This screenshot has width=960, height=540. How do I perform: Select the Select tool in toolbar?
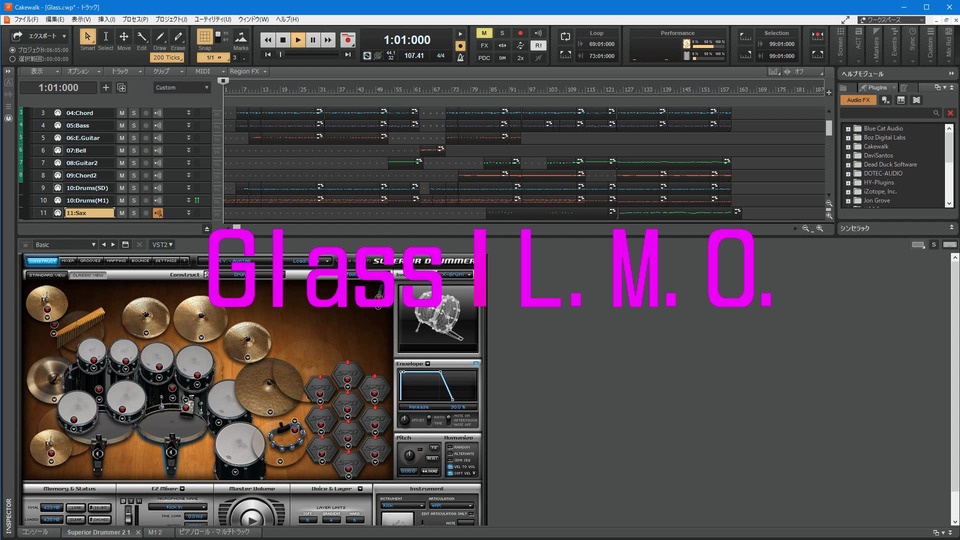click(105, 37)
